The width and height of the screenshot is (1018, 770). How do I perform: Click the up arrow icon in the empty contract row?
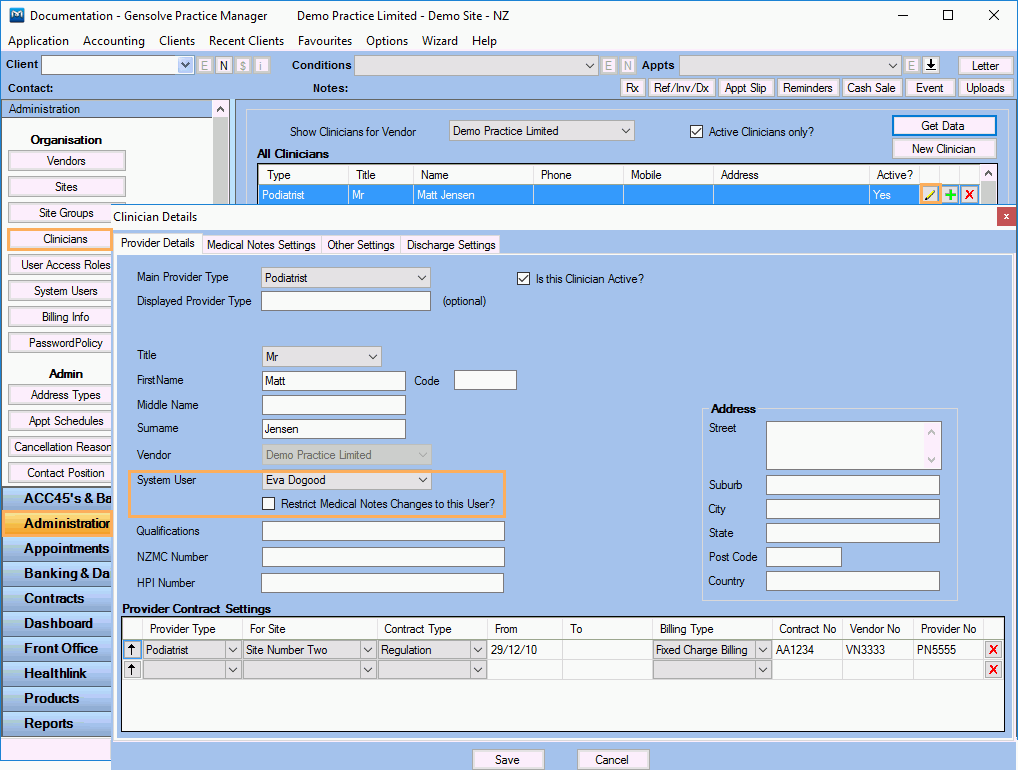(132, 669)
